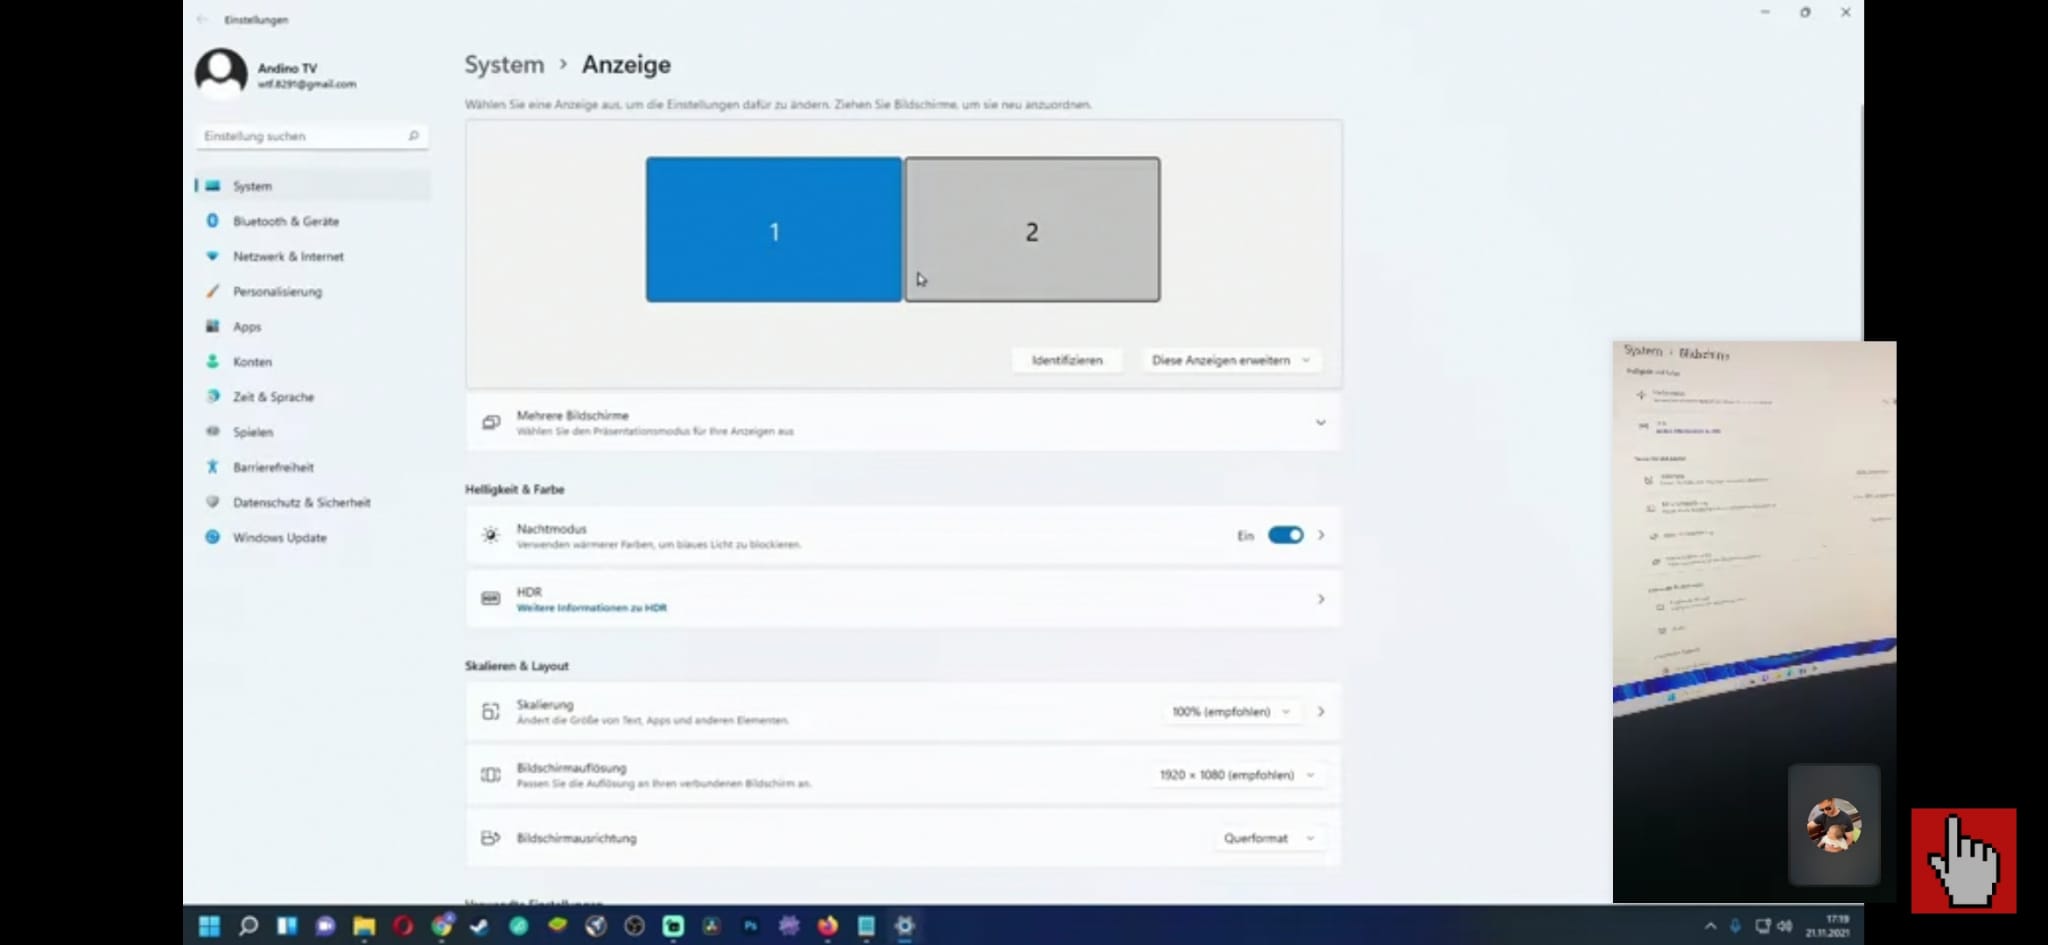This screenshot has height=945, width=2048.
Task: Click the Windows Start button in taskbar
Action: point(209,926)
